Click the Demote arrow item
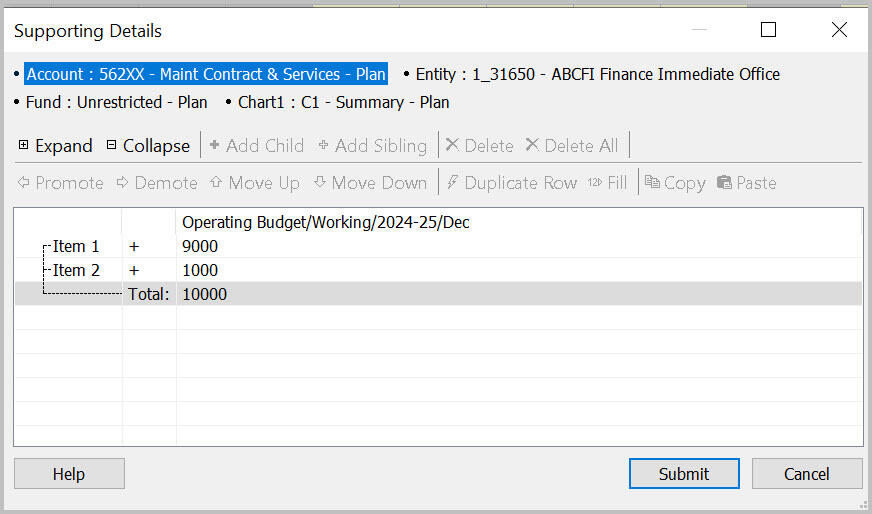The image size is (872, 514). tap(157, 183)
